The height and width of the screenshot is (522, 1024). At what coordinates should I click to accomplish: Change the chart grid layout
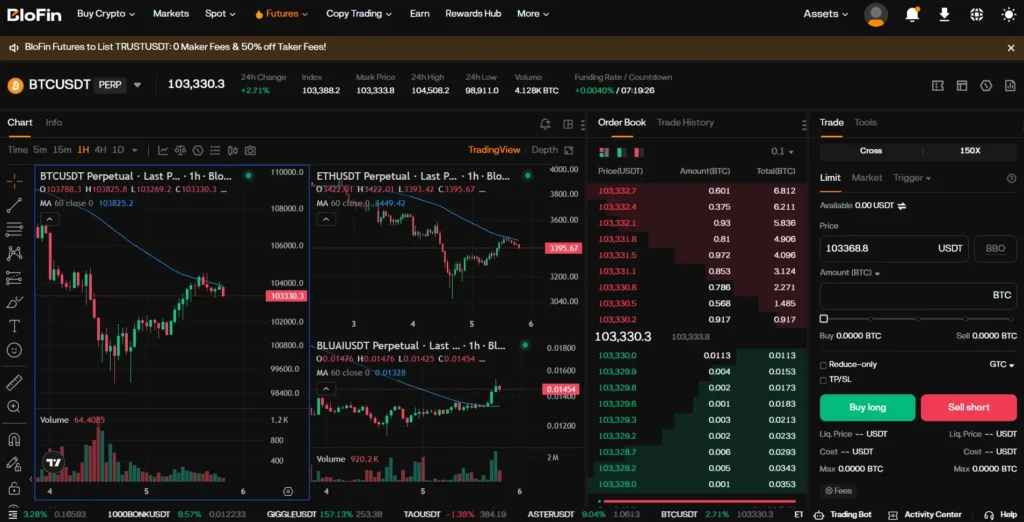568,124
